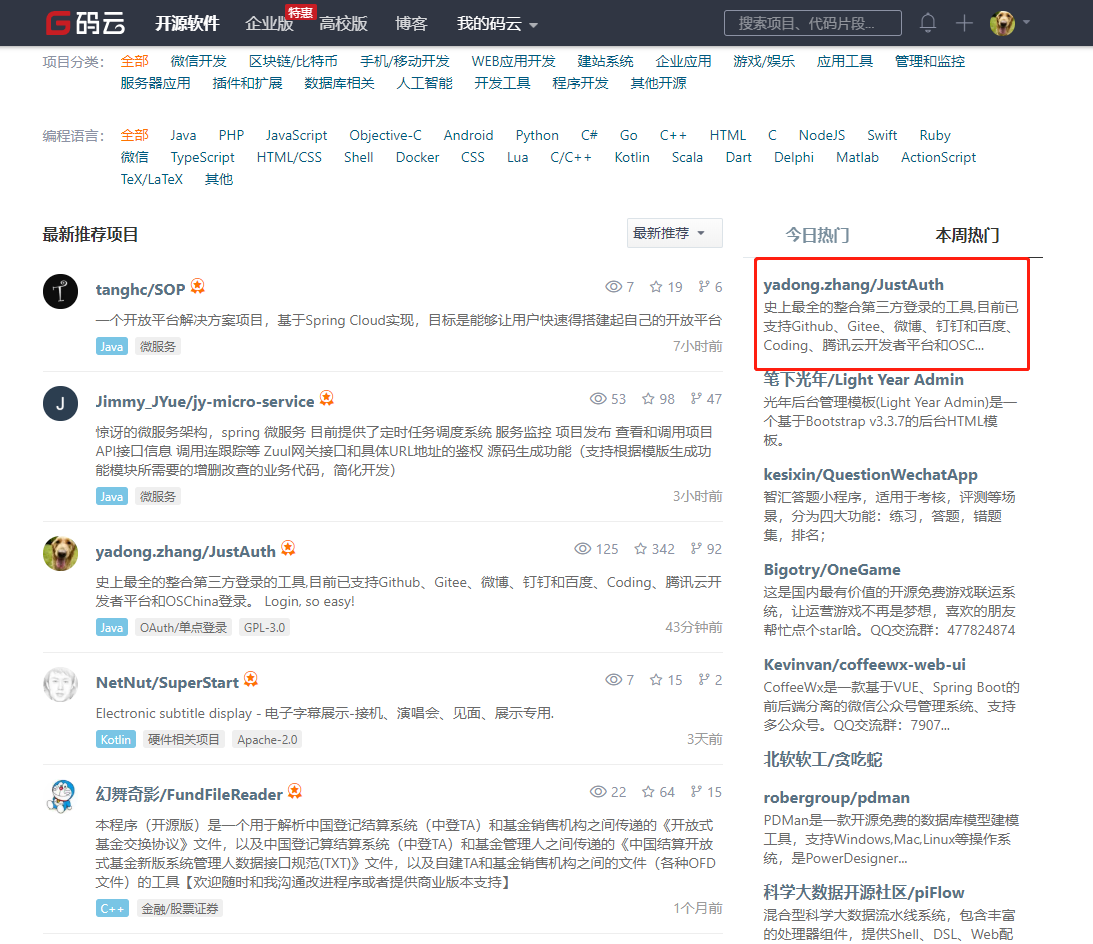This screenshot has width=1093, height=944.
Task: Click the watch eye icon showing 125
Action: [x=583, y=549]
